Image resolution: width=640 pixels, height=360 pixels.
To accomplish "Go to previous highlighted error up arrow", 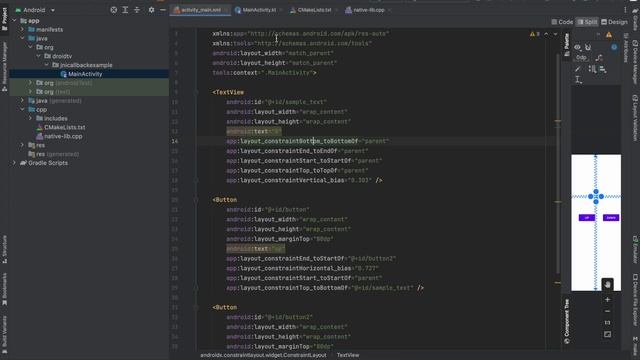I will 546,34.
